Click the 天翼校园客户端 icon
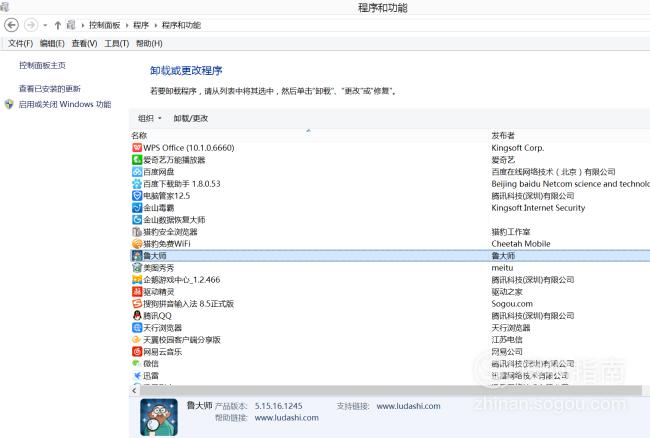650x438 pixels. click(137, 340)
